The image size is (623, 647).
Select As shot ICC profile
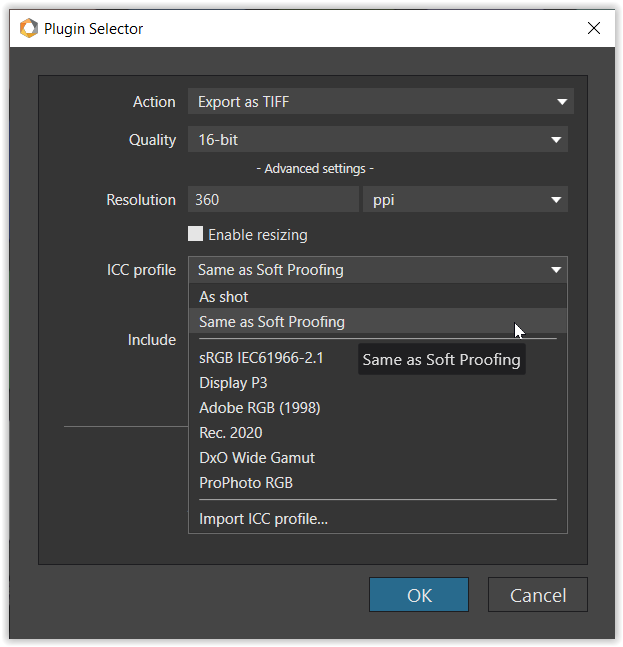coord(378,297)
